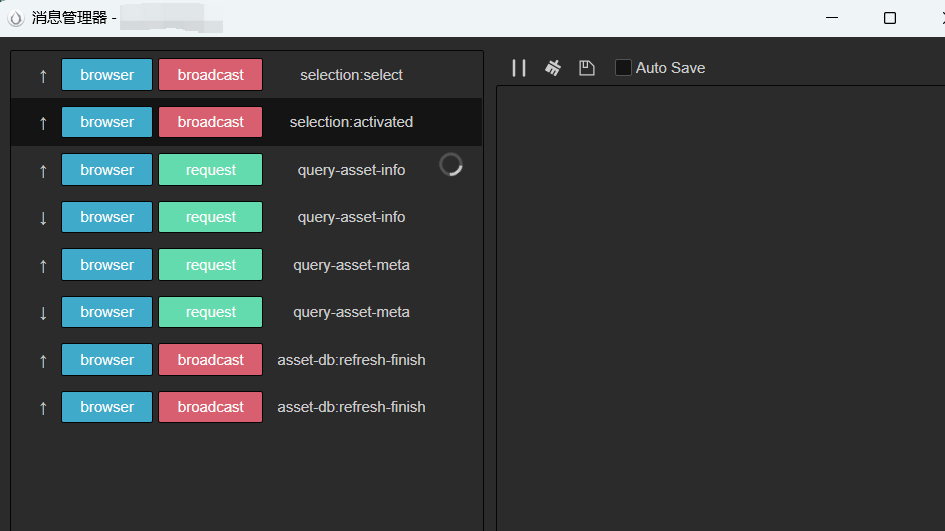945x531 pixels.
Task: Click the down arrow on query-asset-meta row
Action: click(43, 312)
